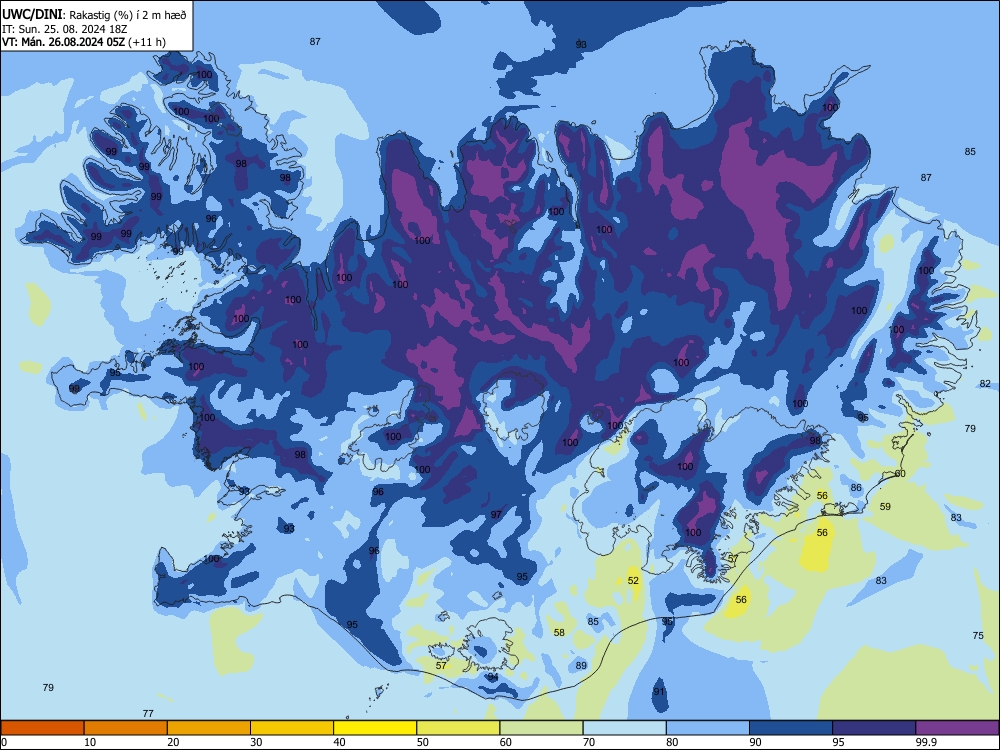Click the '52' humidity value on the map

[x=633, y=580]
